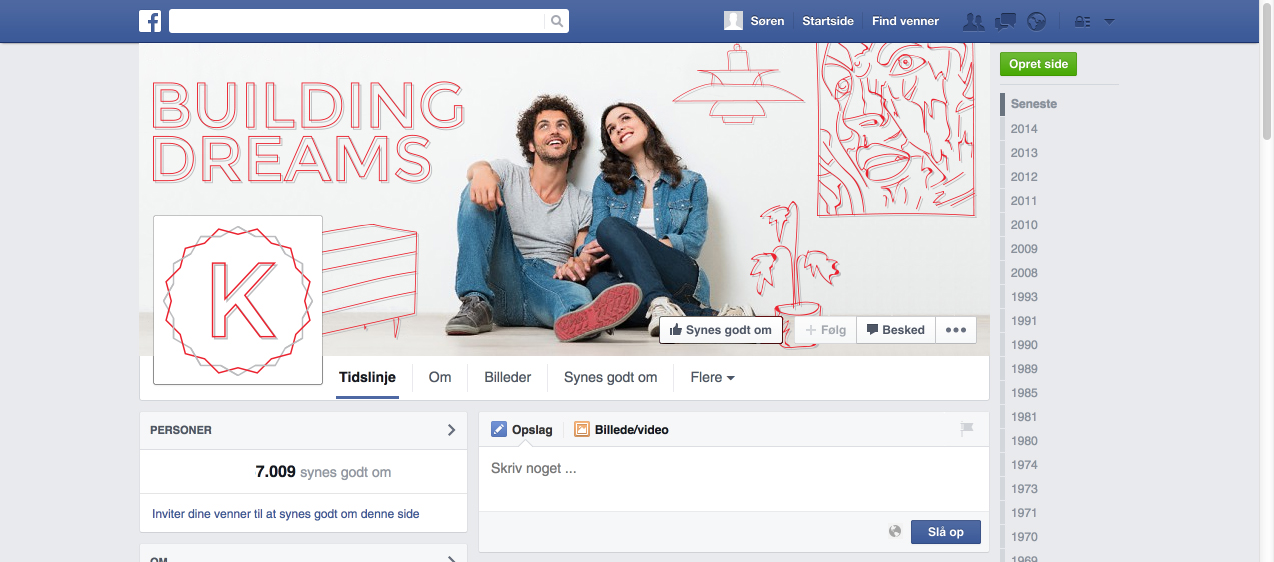
Task: Switch to Billeder tab
Action: click(507, 377)
